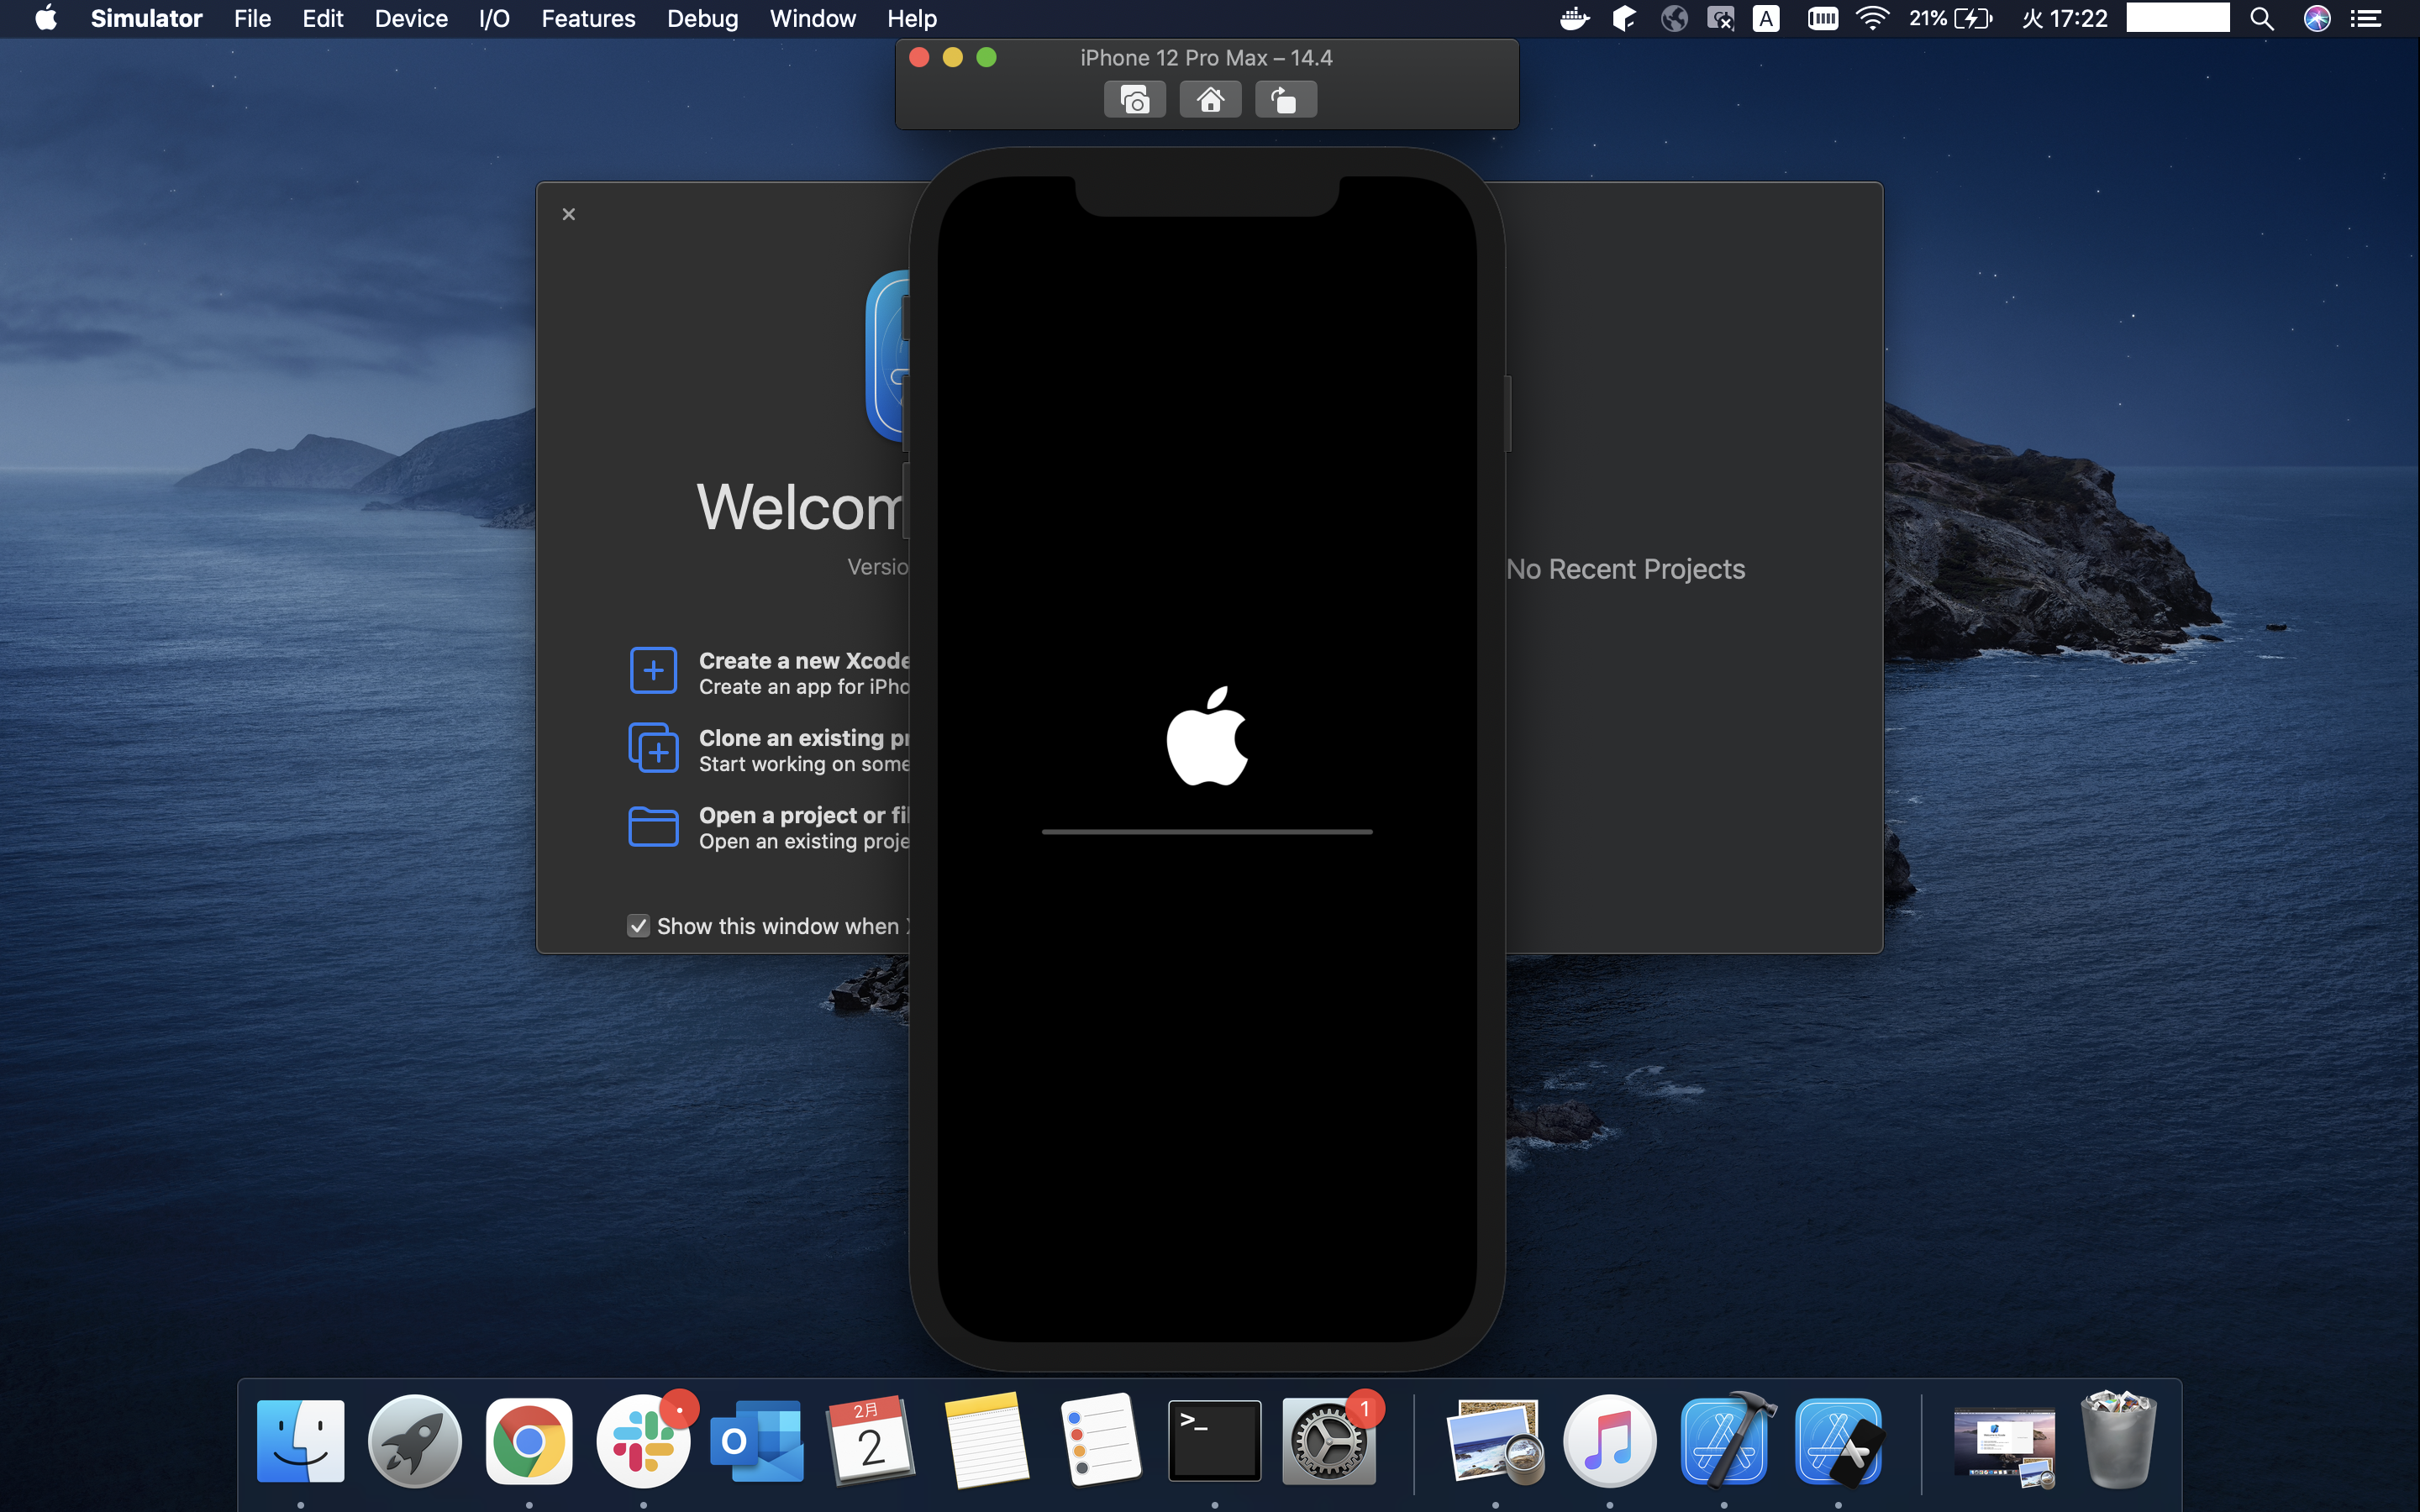
Task: Show battery status at 21%
Action: [x=1950, y=18]
